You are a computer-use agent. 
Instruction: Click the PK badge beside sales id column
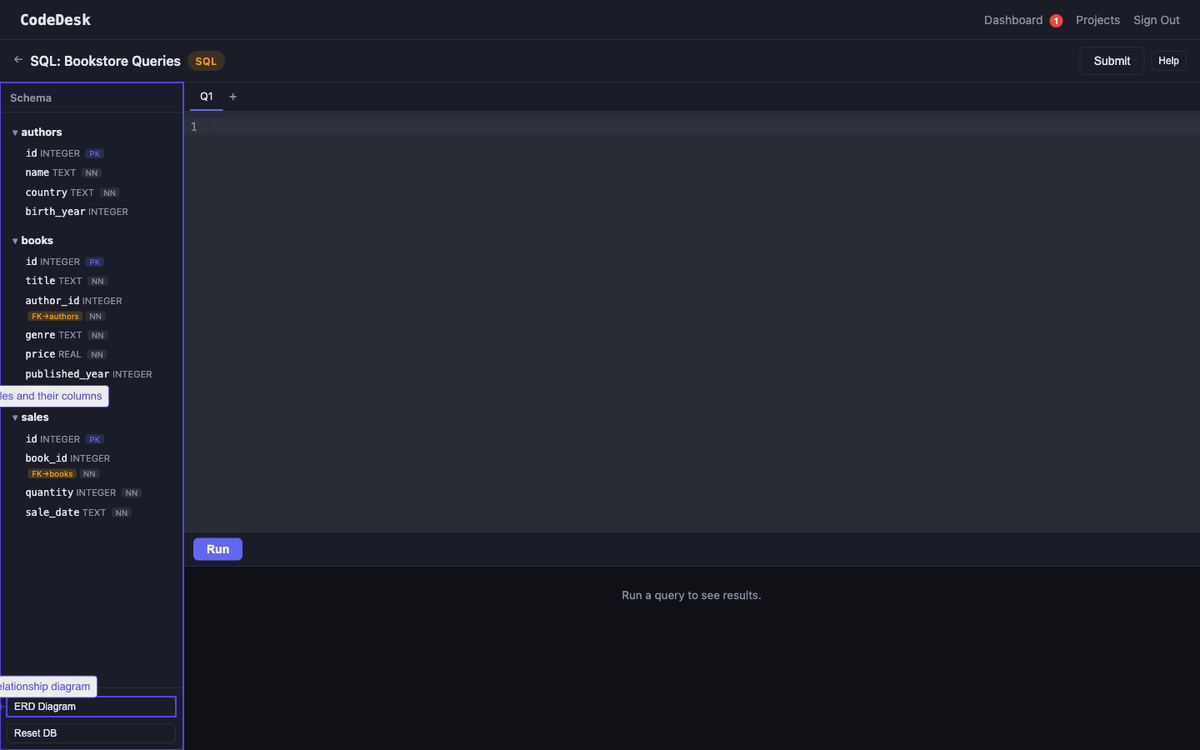coord(94,439)
